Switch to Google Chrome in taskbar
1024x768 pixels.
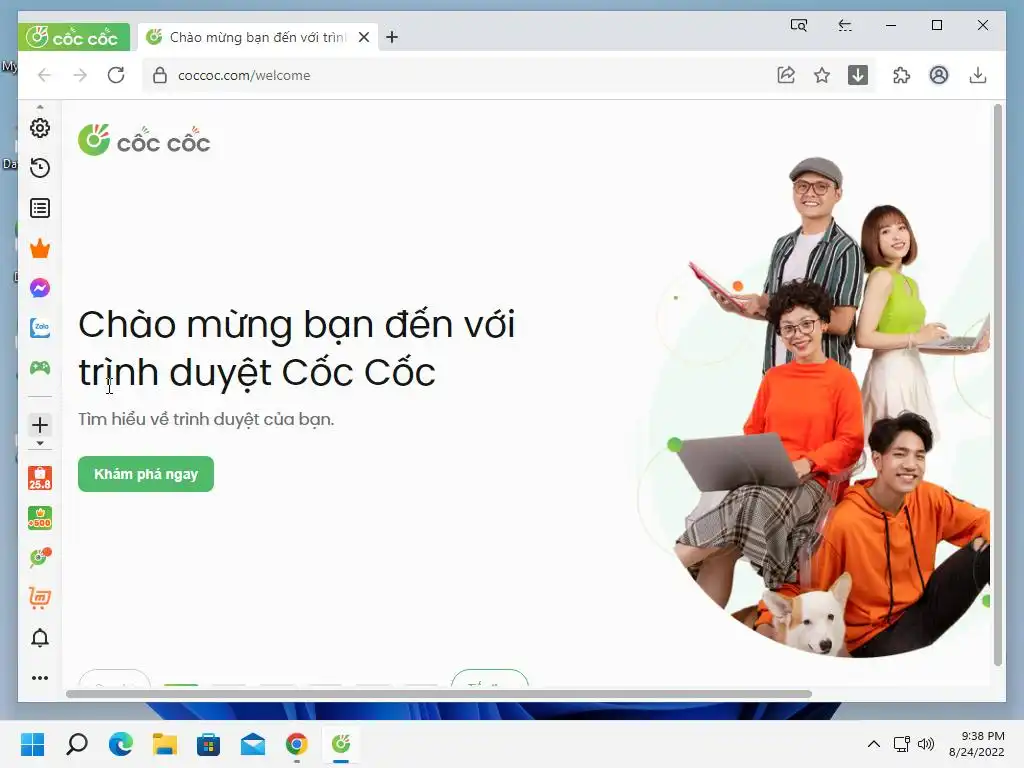(296, 744)
